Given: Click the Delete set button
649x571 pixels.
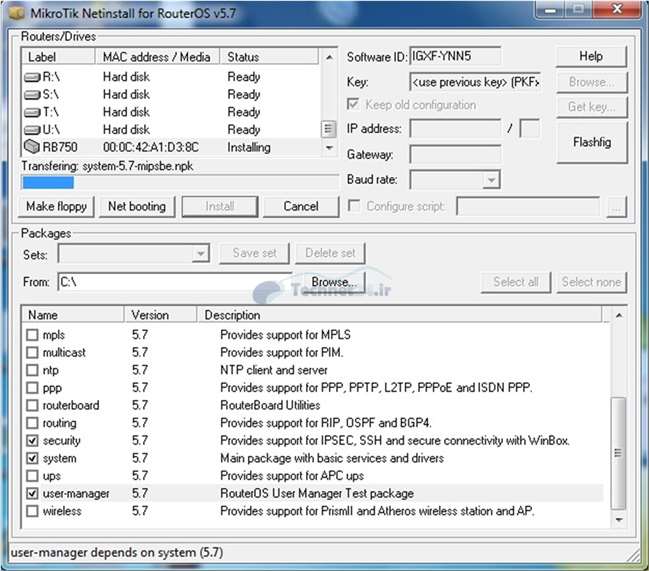Looking at the screenshot, I should click(330, 253).
